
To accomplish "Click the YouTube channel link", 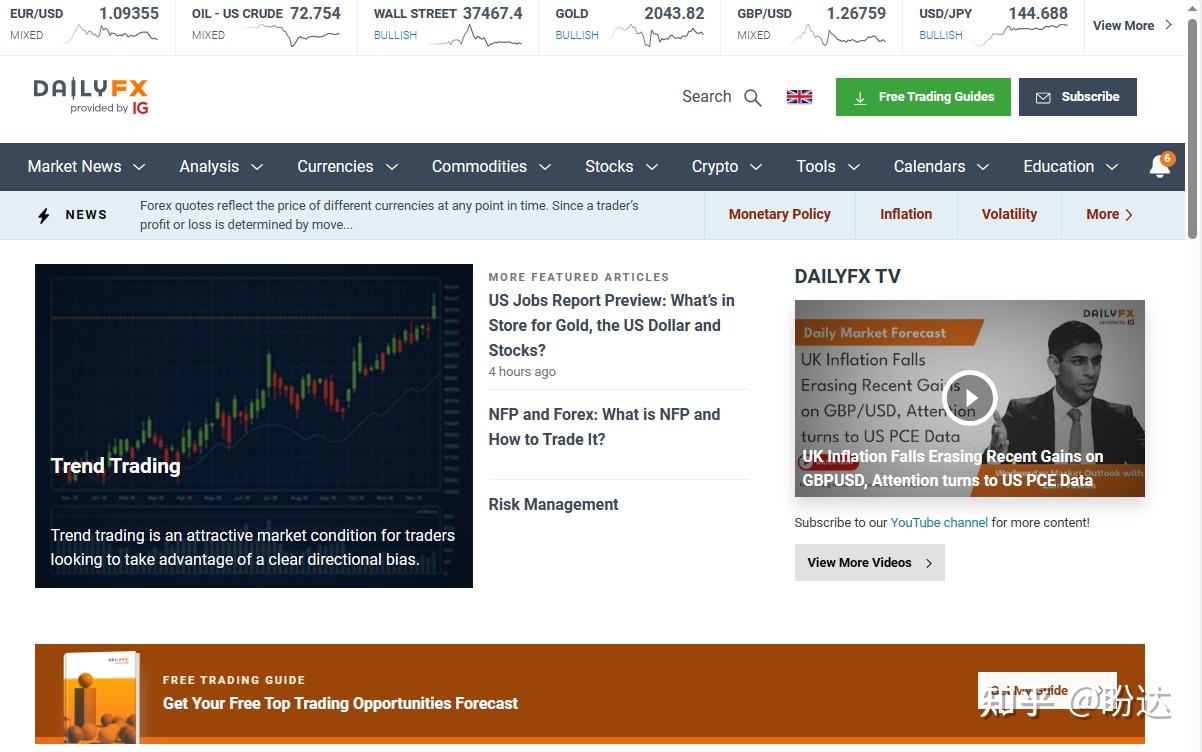I will (x=939, y=522).
